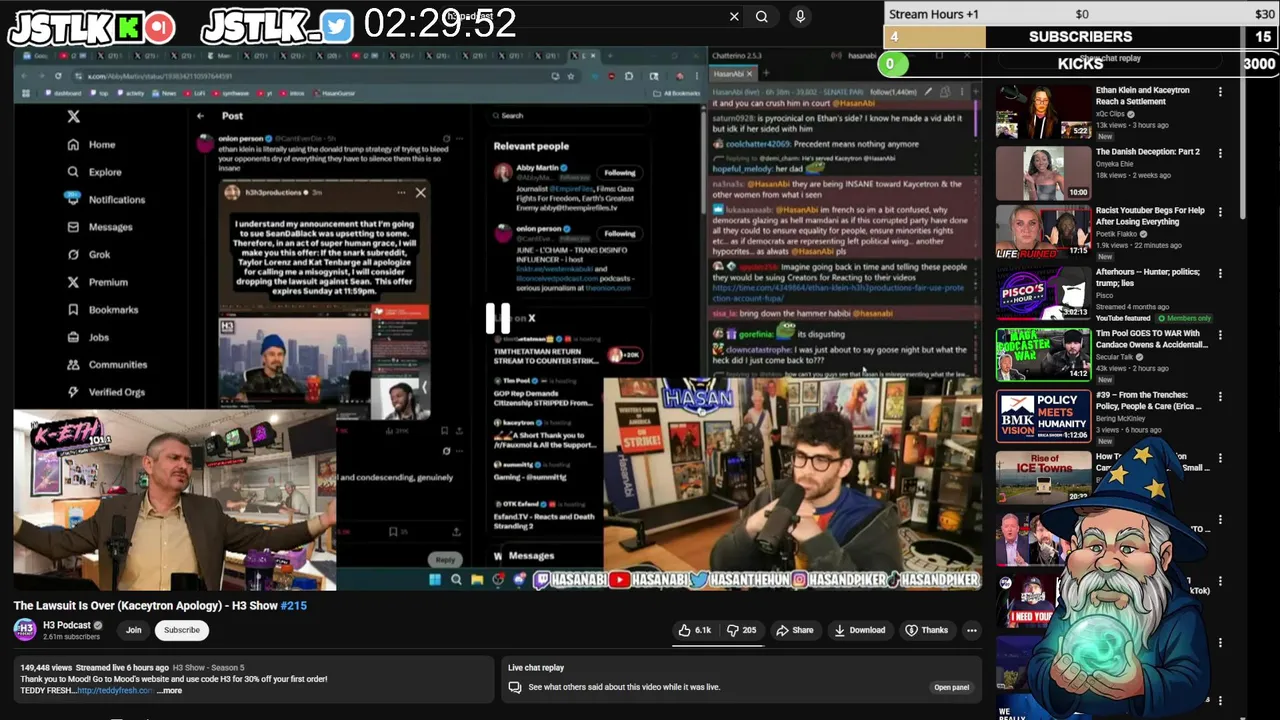Open the LIFE RUINED thumbnail video

[x=1043, y=233]
